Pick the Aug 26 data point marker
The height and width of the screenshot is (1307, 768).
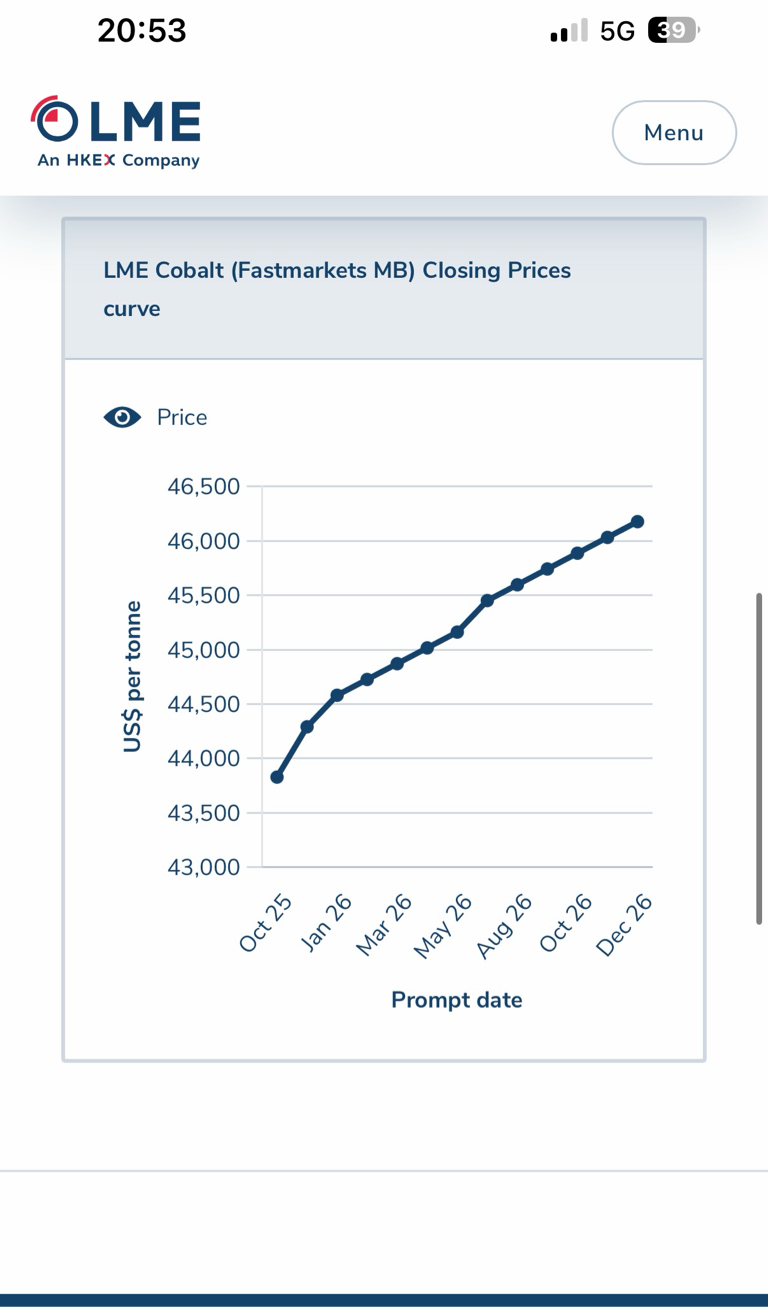click(517, 585)
